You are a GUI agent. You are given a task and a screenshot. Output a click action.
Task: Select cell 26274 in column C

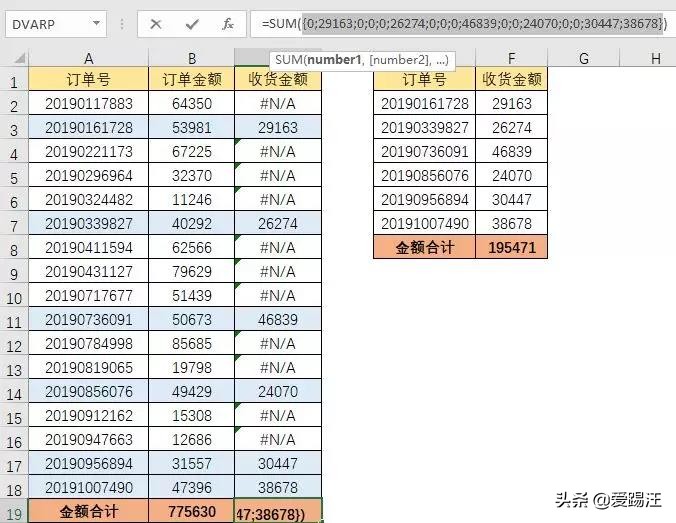coord(278,223)
